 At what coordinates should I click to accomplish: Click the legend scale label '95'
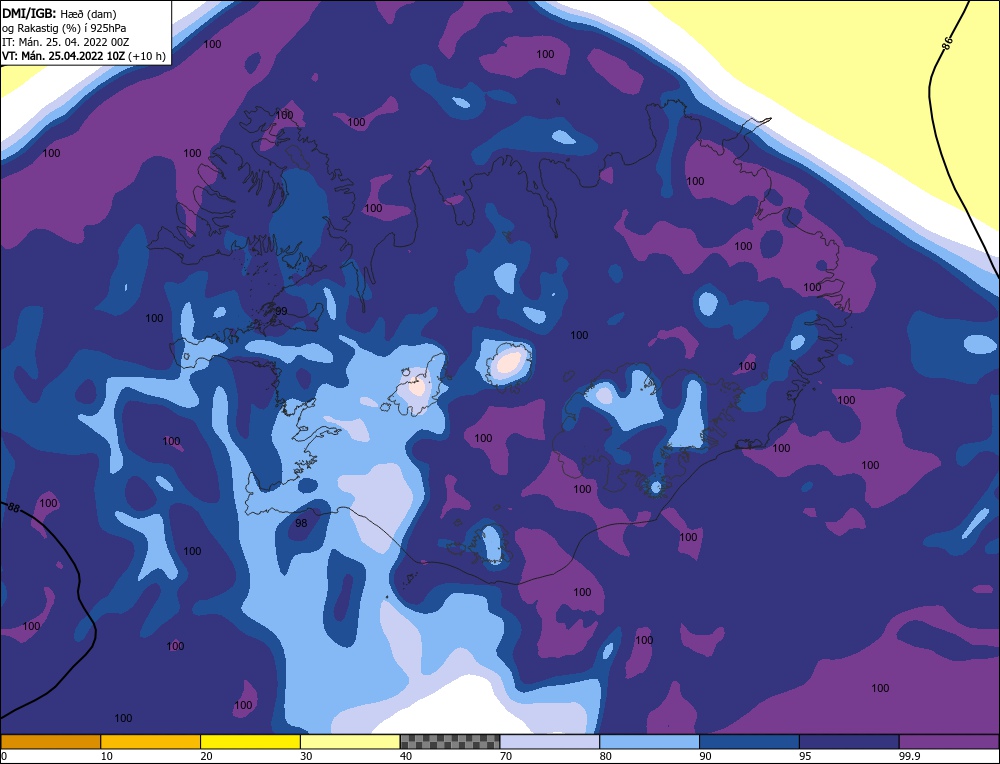[805, 756]
